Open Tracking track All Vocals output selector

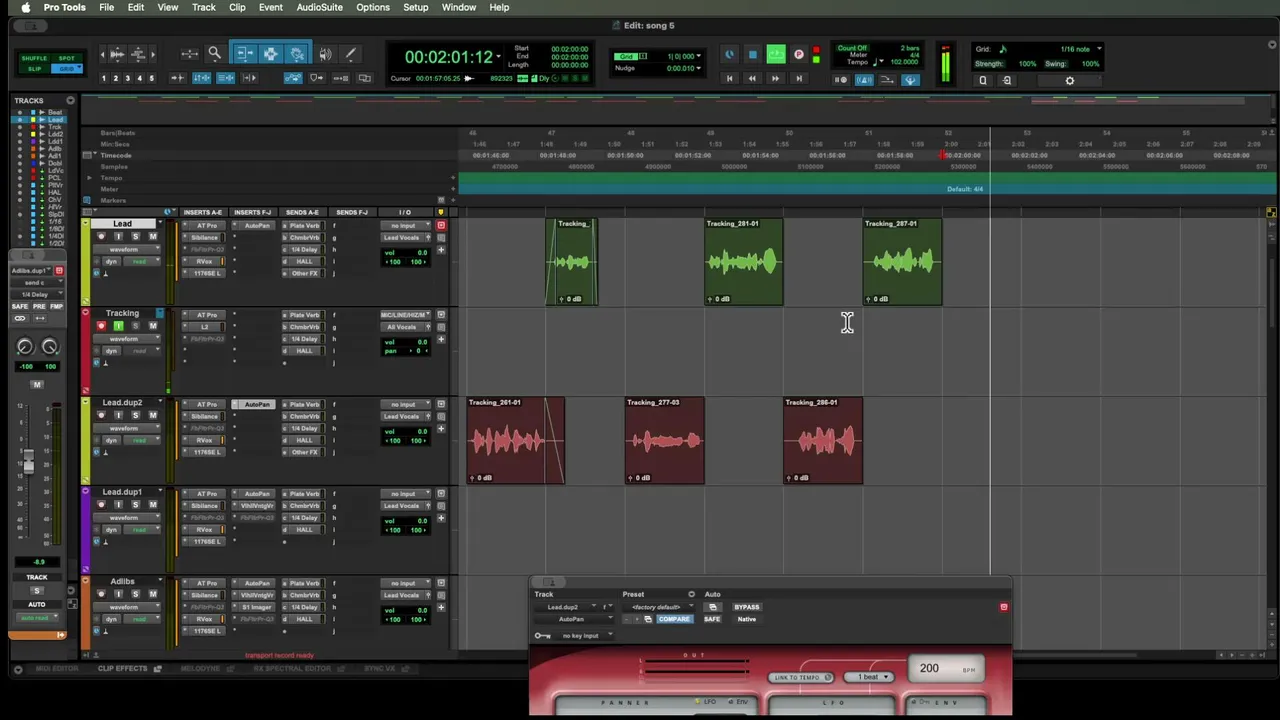(x=404, y=327)
